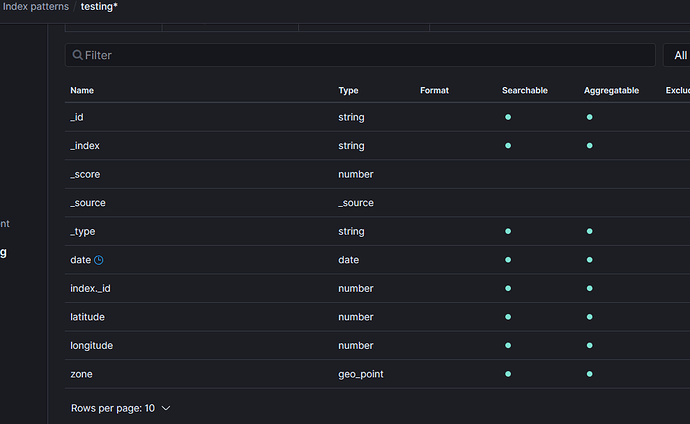Click the Searchable dot in _id row
The image size is (690, 424).
tap(508, 117)
